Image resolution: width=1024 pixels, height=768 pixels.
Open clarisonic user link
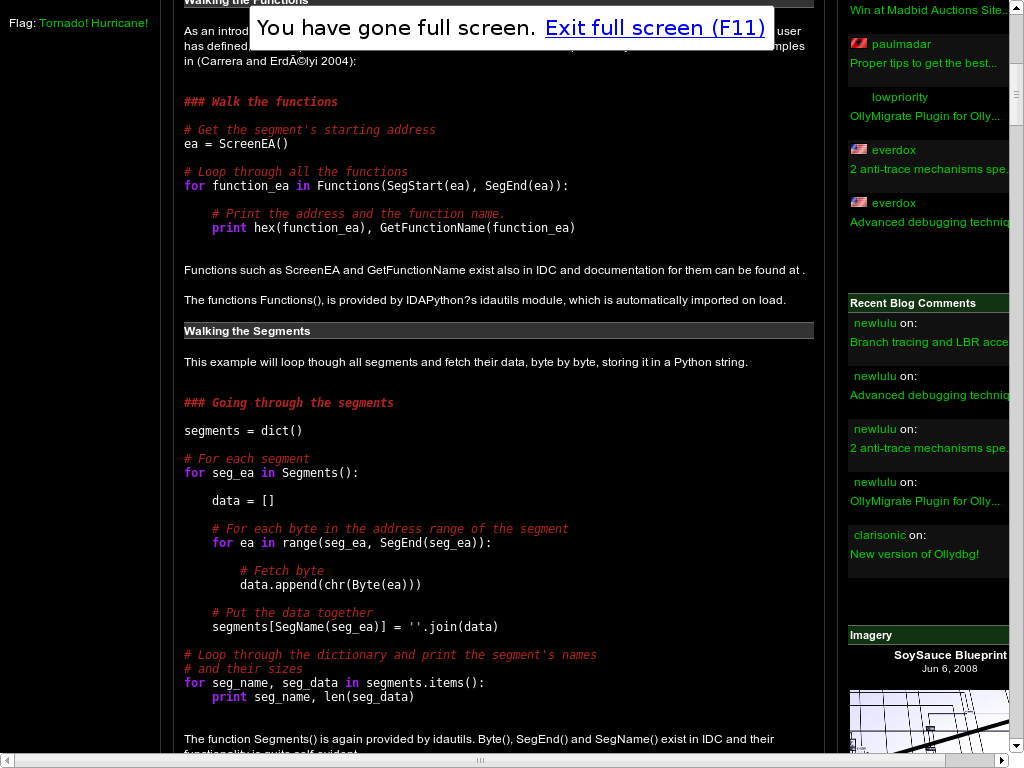pyautogui.click(x=880, y=535)
